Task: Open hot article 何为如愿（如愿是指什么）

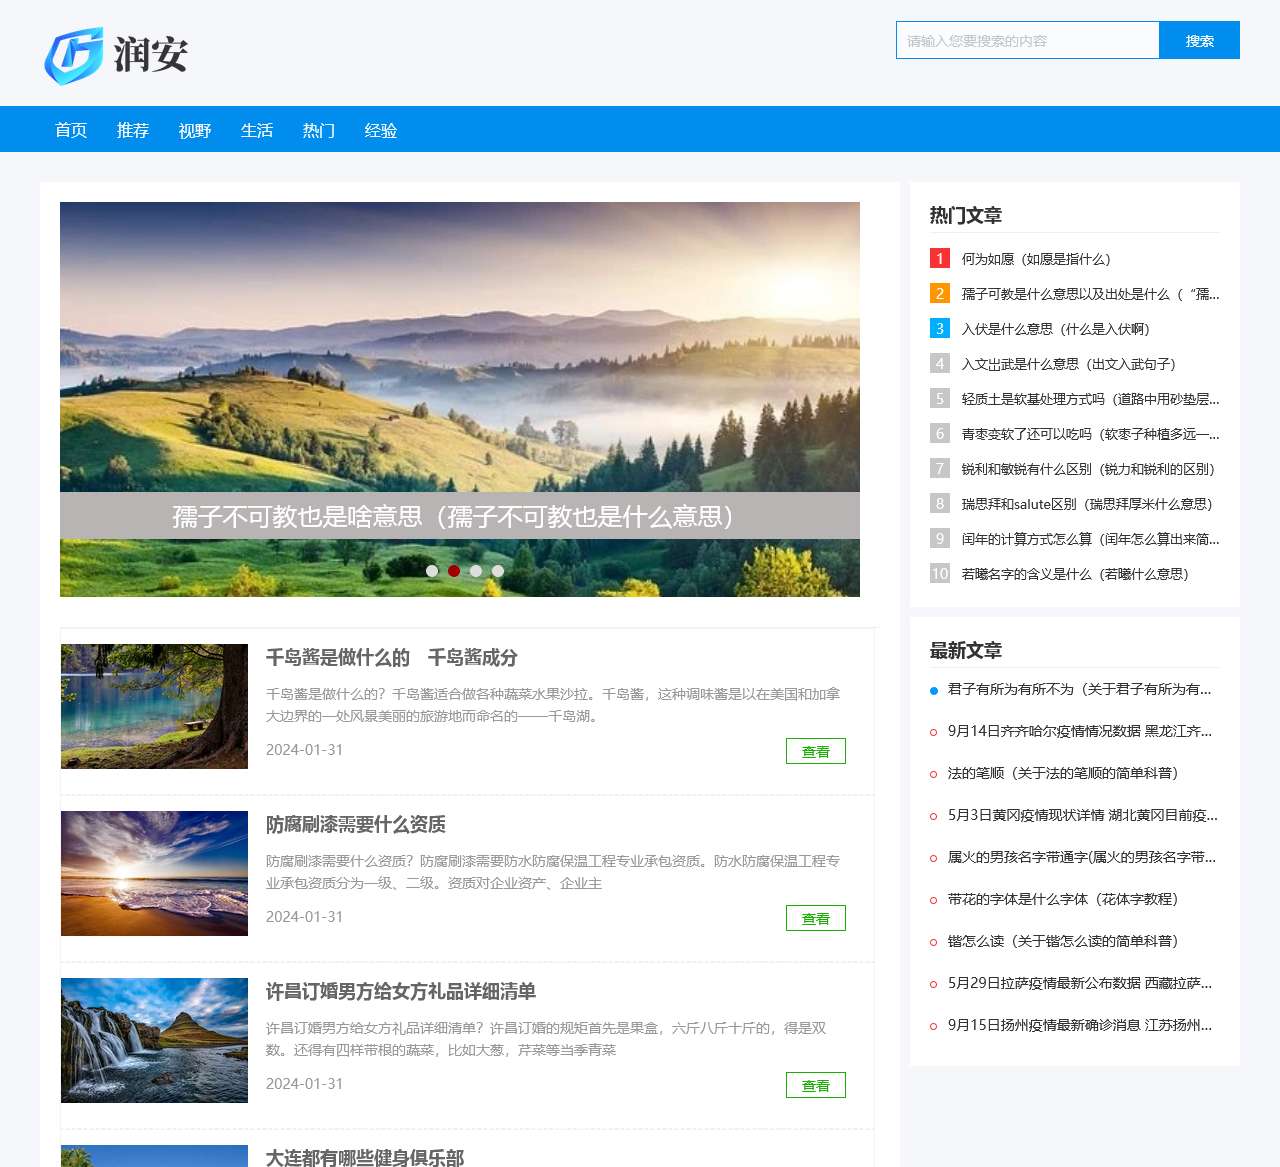Action: (1036, 259)
